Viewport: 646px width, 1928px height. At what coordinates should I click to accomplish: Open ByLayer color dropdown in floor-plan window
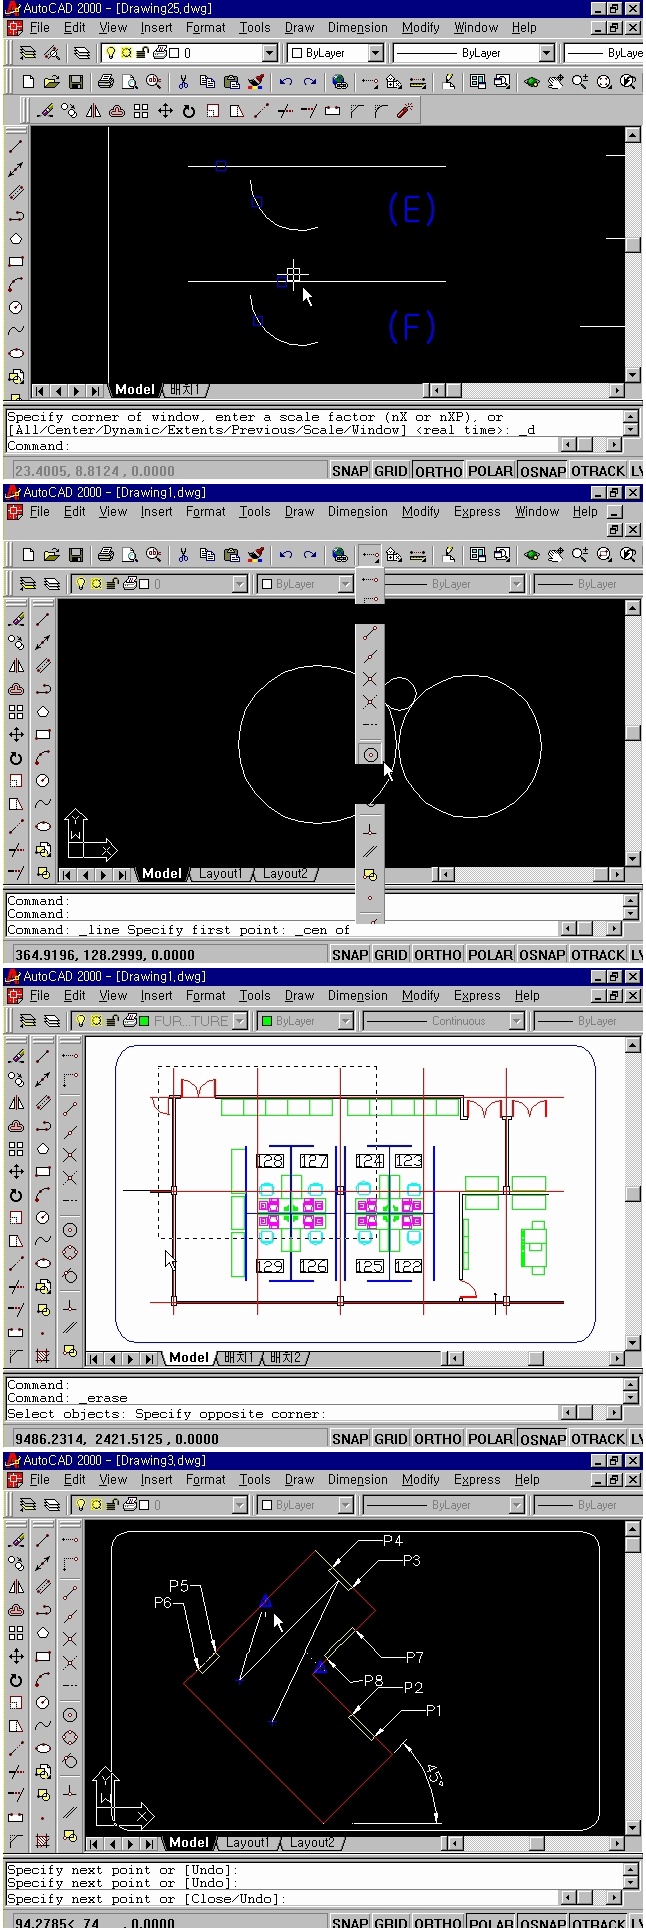click(346, 1021)
